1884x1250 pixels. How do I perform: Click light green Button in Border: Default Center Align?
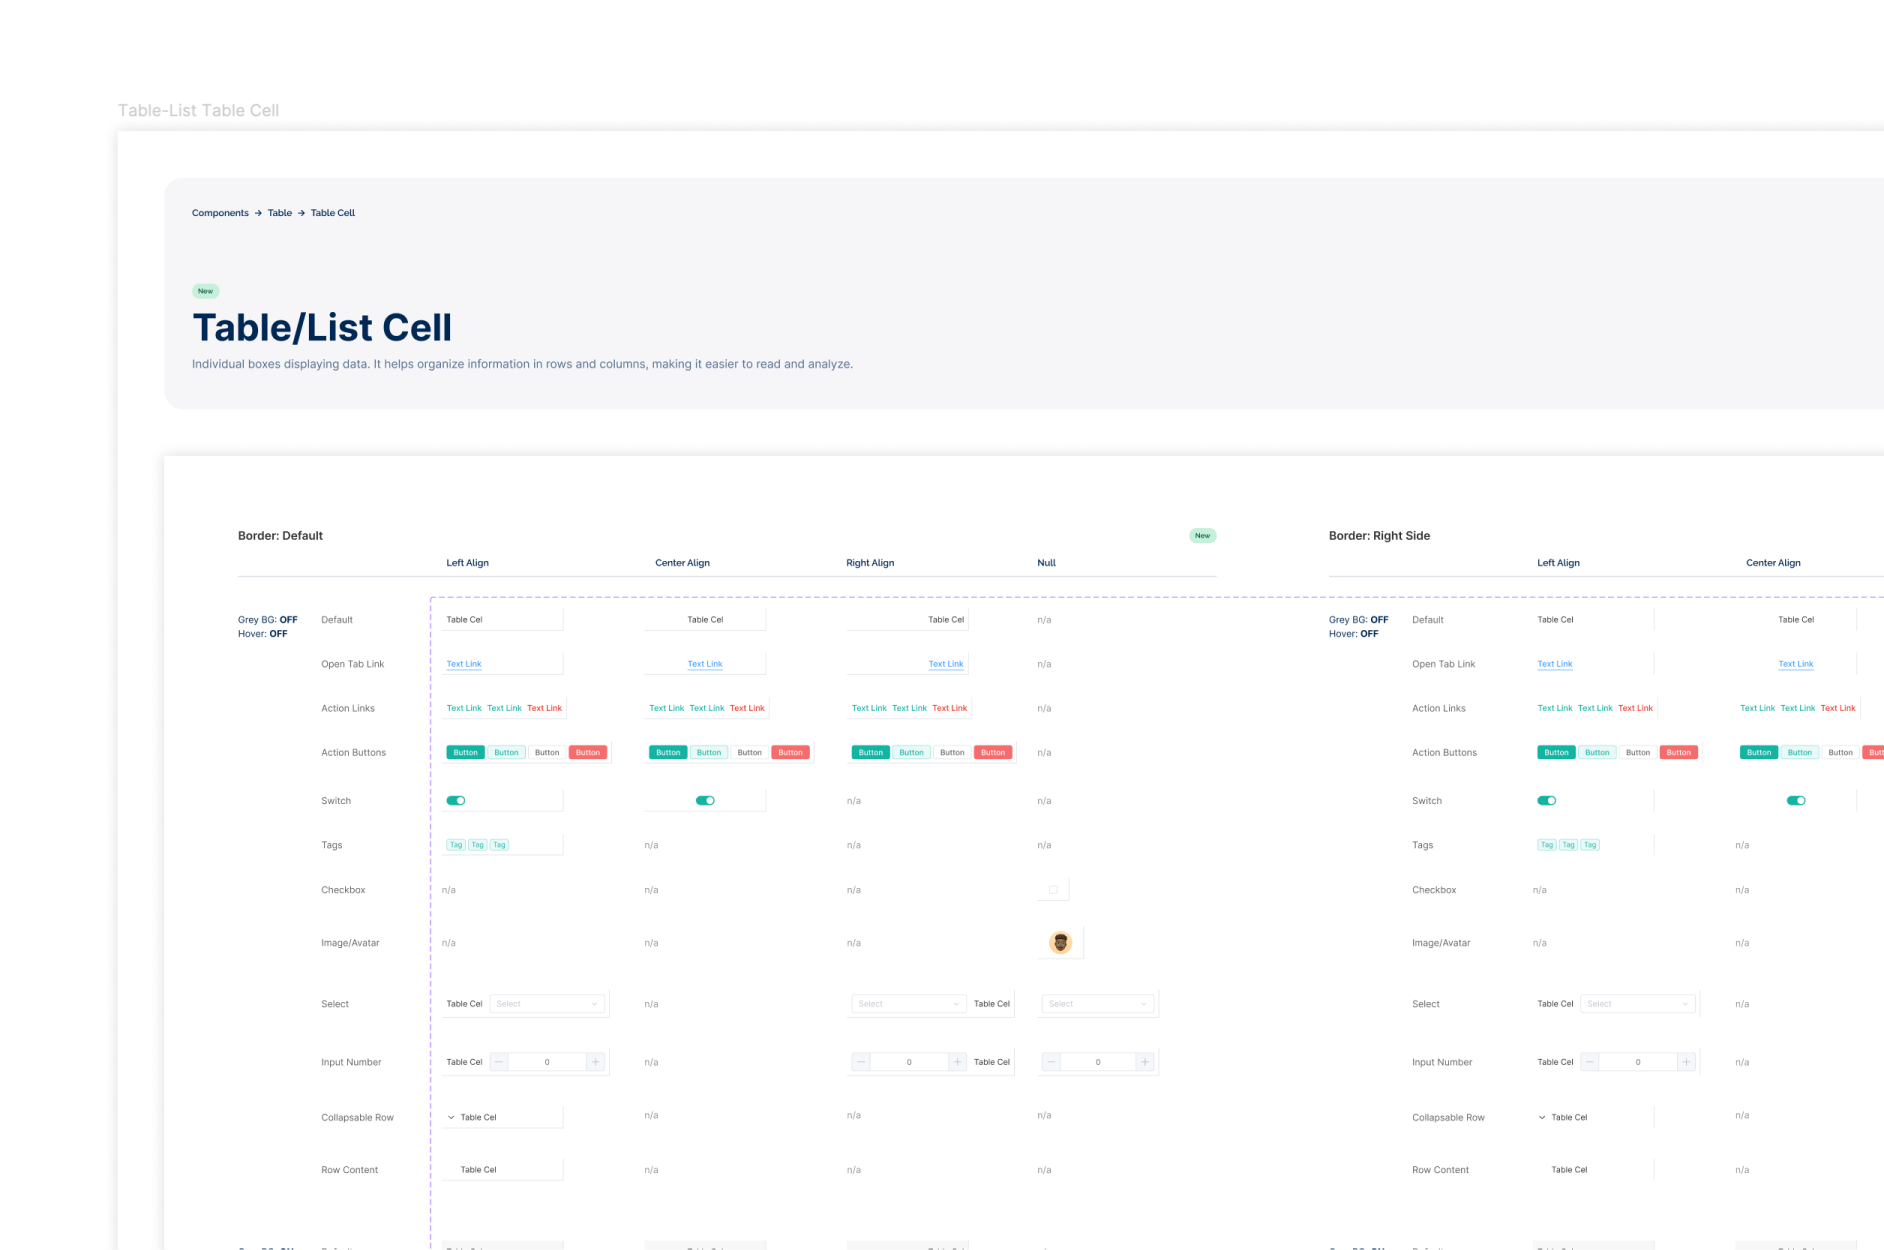click(709, 753)
